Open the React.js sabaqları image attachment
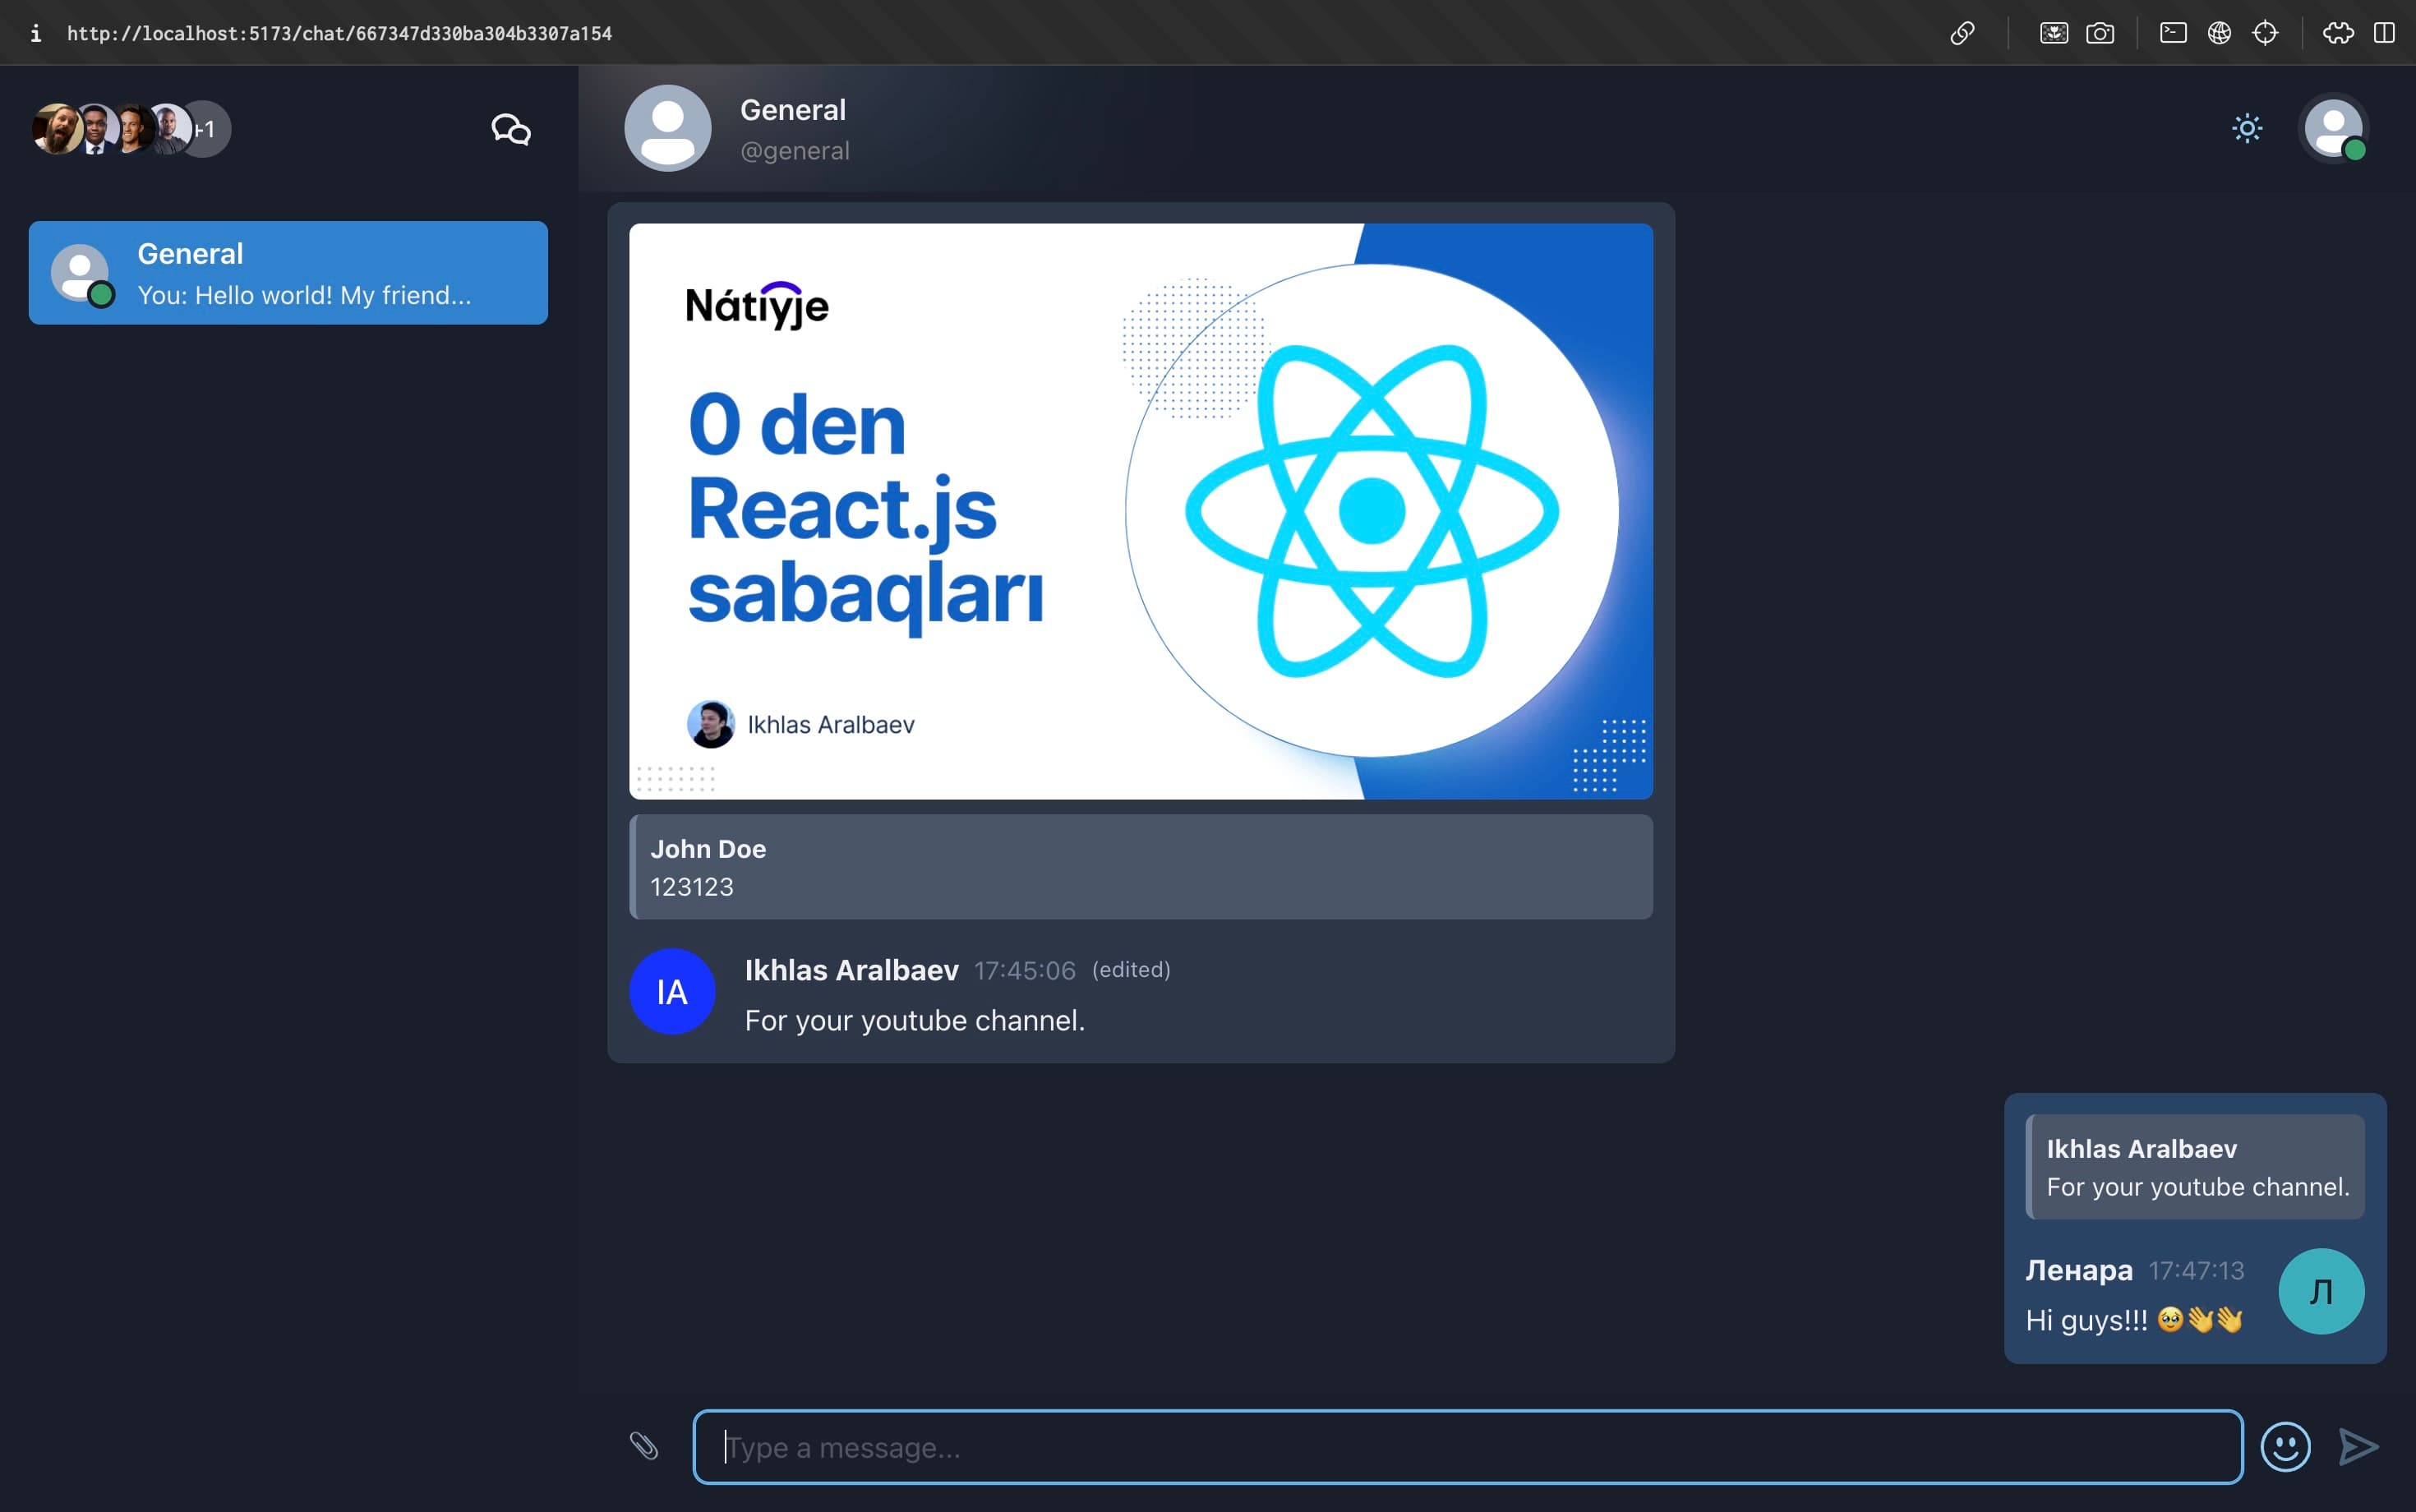 click(1140, 511)
